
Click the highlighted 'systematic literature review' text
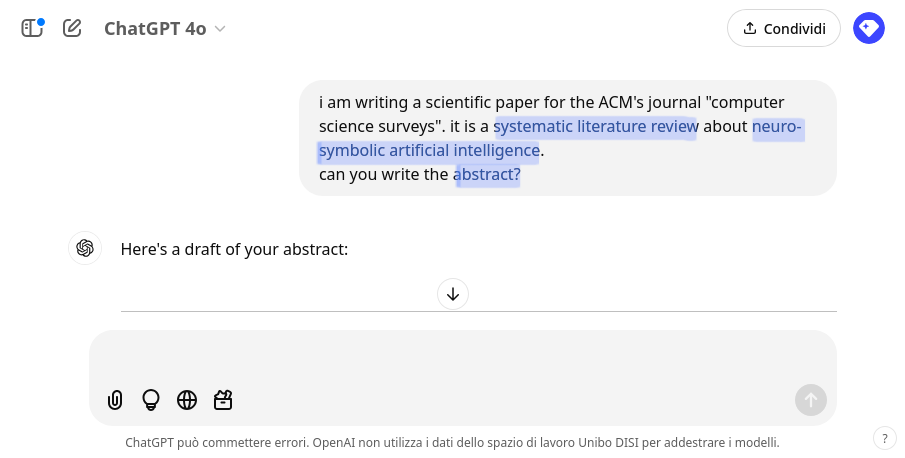point(596,126)
